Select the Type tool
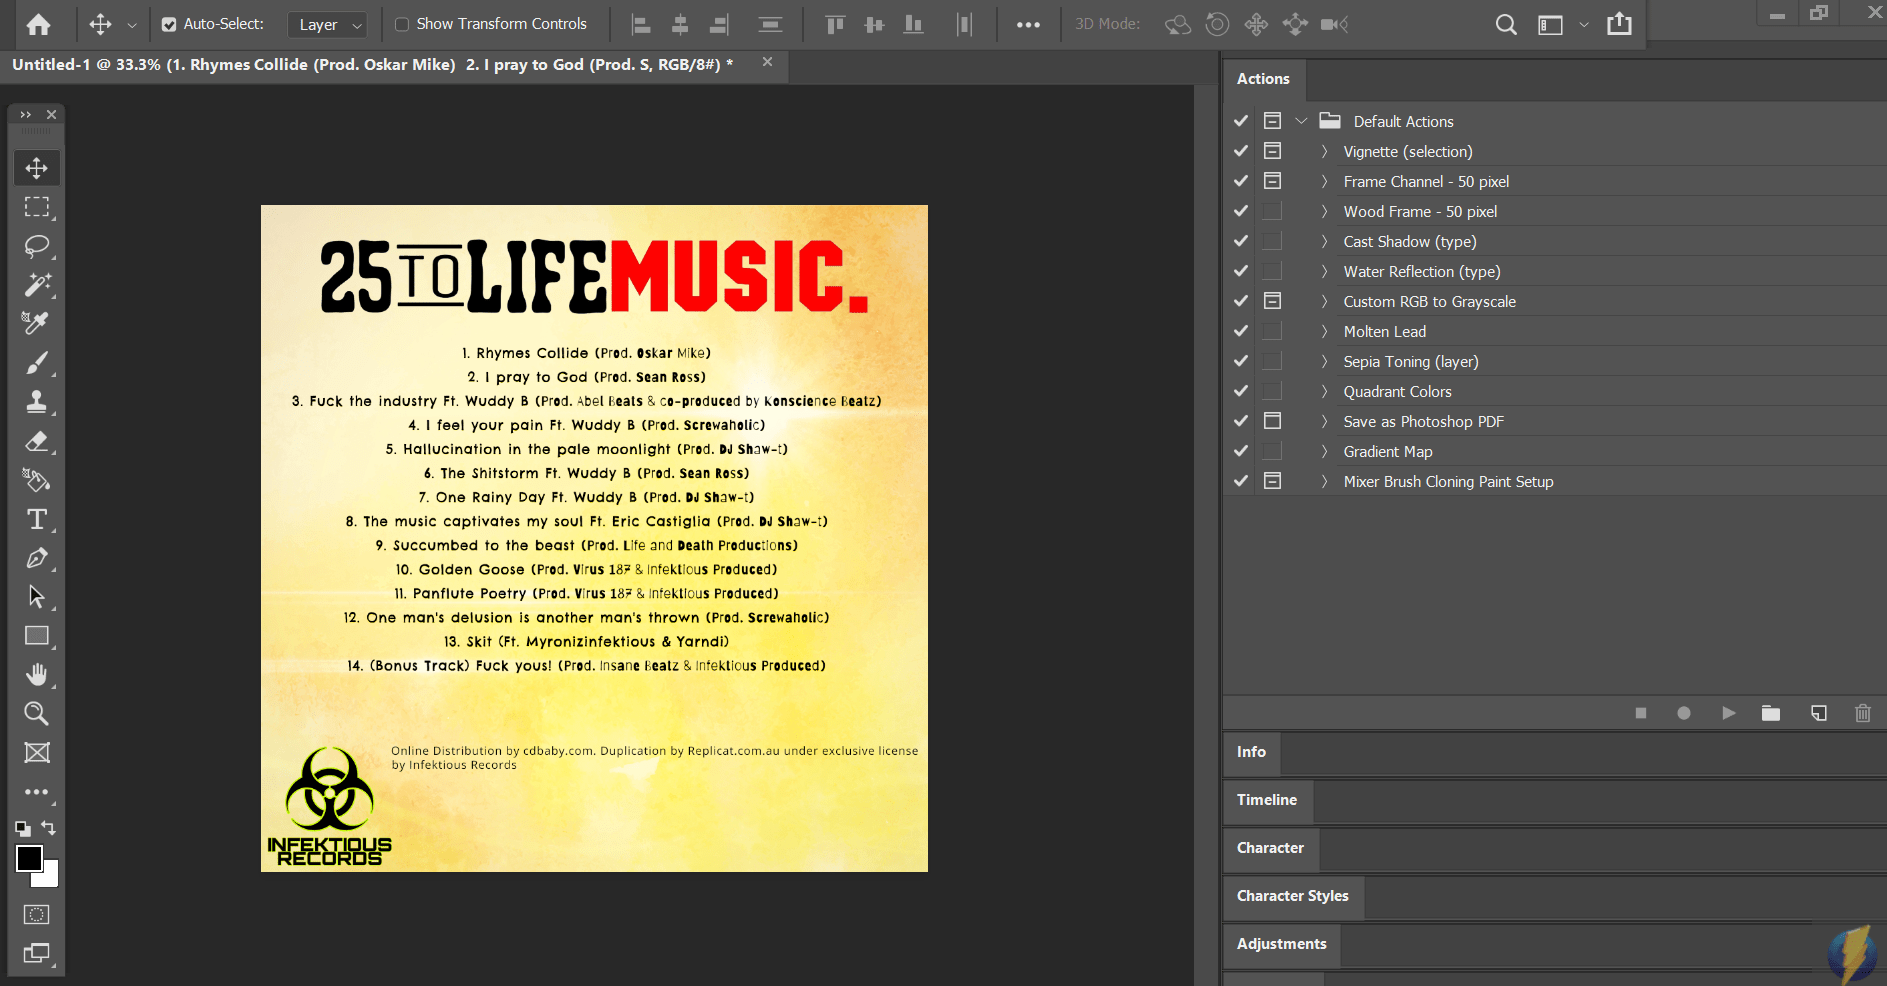1887x986 pixels. point(36,518)
